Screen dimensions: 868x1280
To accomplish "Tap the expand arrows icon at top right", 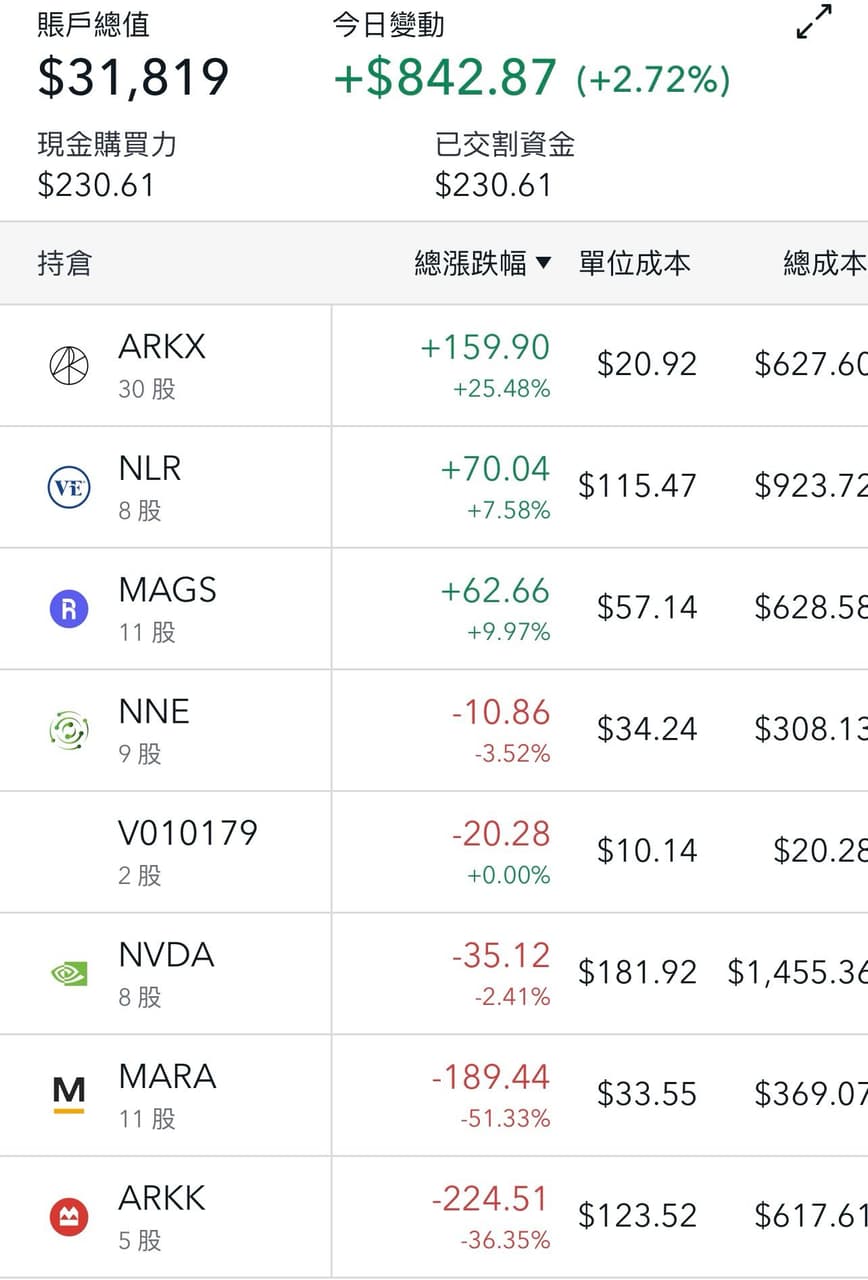I will (814, 22).
